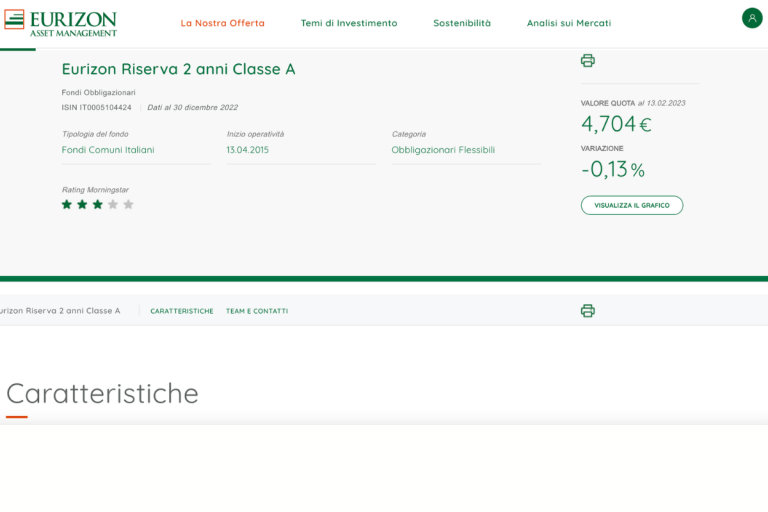Click the Fondi Comuni Italiani value
Screen dimensions: 768x512
108,150
